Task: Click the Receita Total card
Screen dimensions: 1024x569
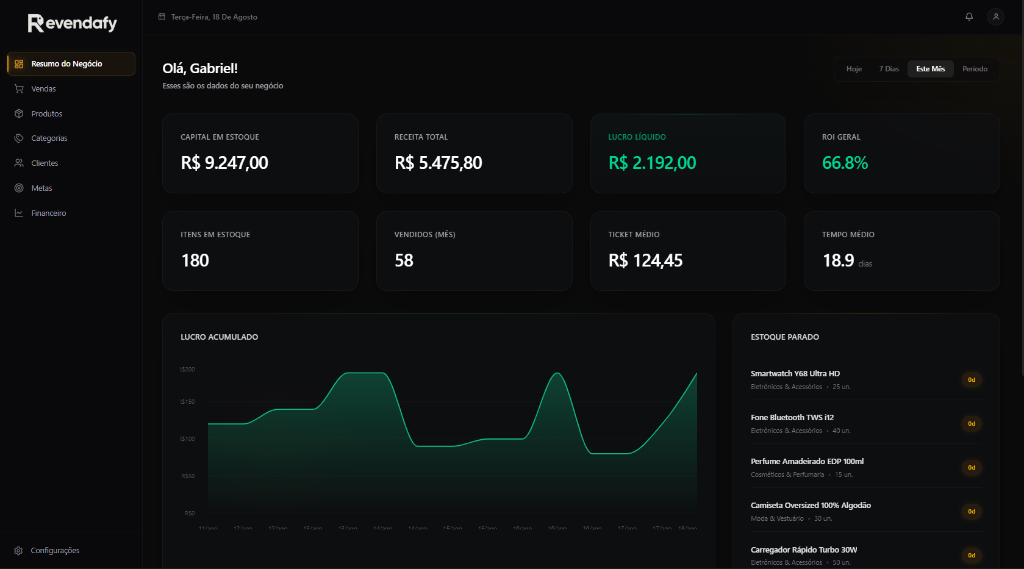Action: coord(474,154)
